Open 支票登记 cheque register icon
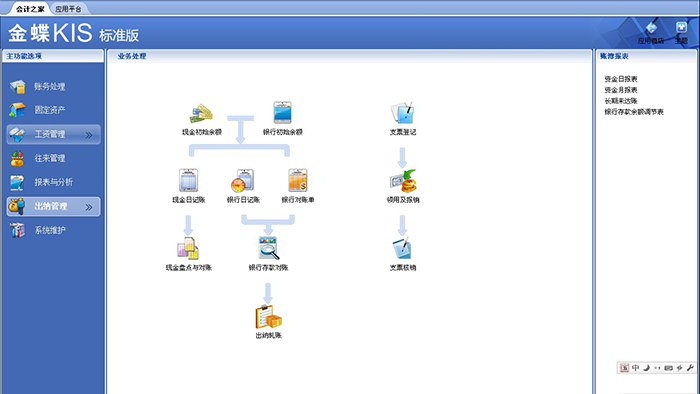Image resolution: width=700 pixels, height=394 pixels. [x=402, y=112]
